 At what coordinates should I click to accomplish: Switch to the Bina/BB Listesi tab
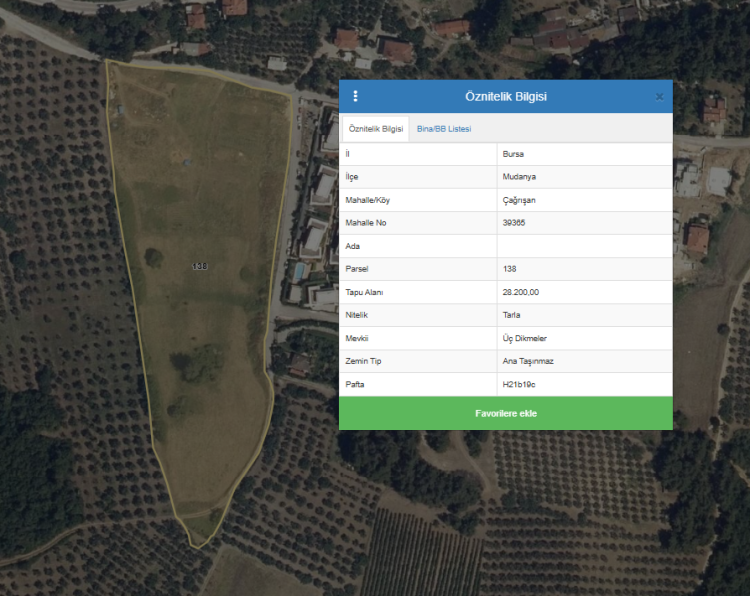pyautogui.click(x=443, y=129)
